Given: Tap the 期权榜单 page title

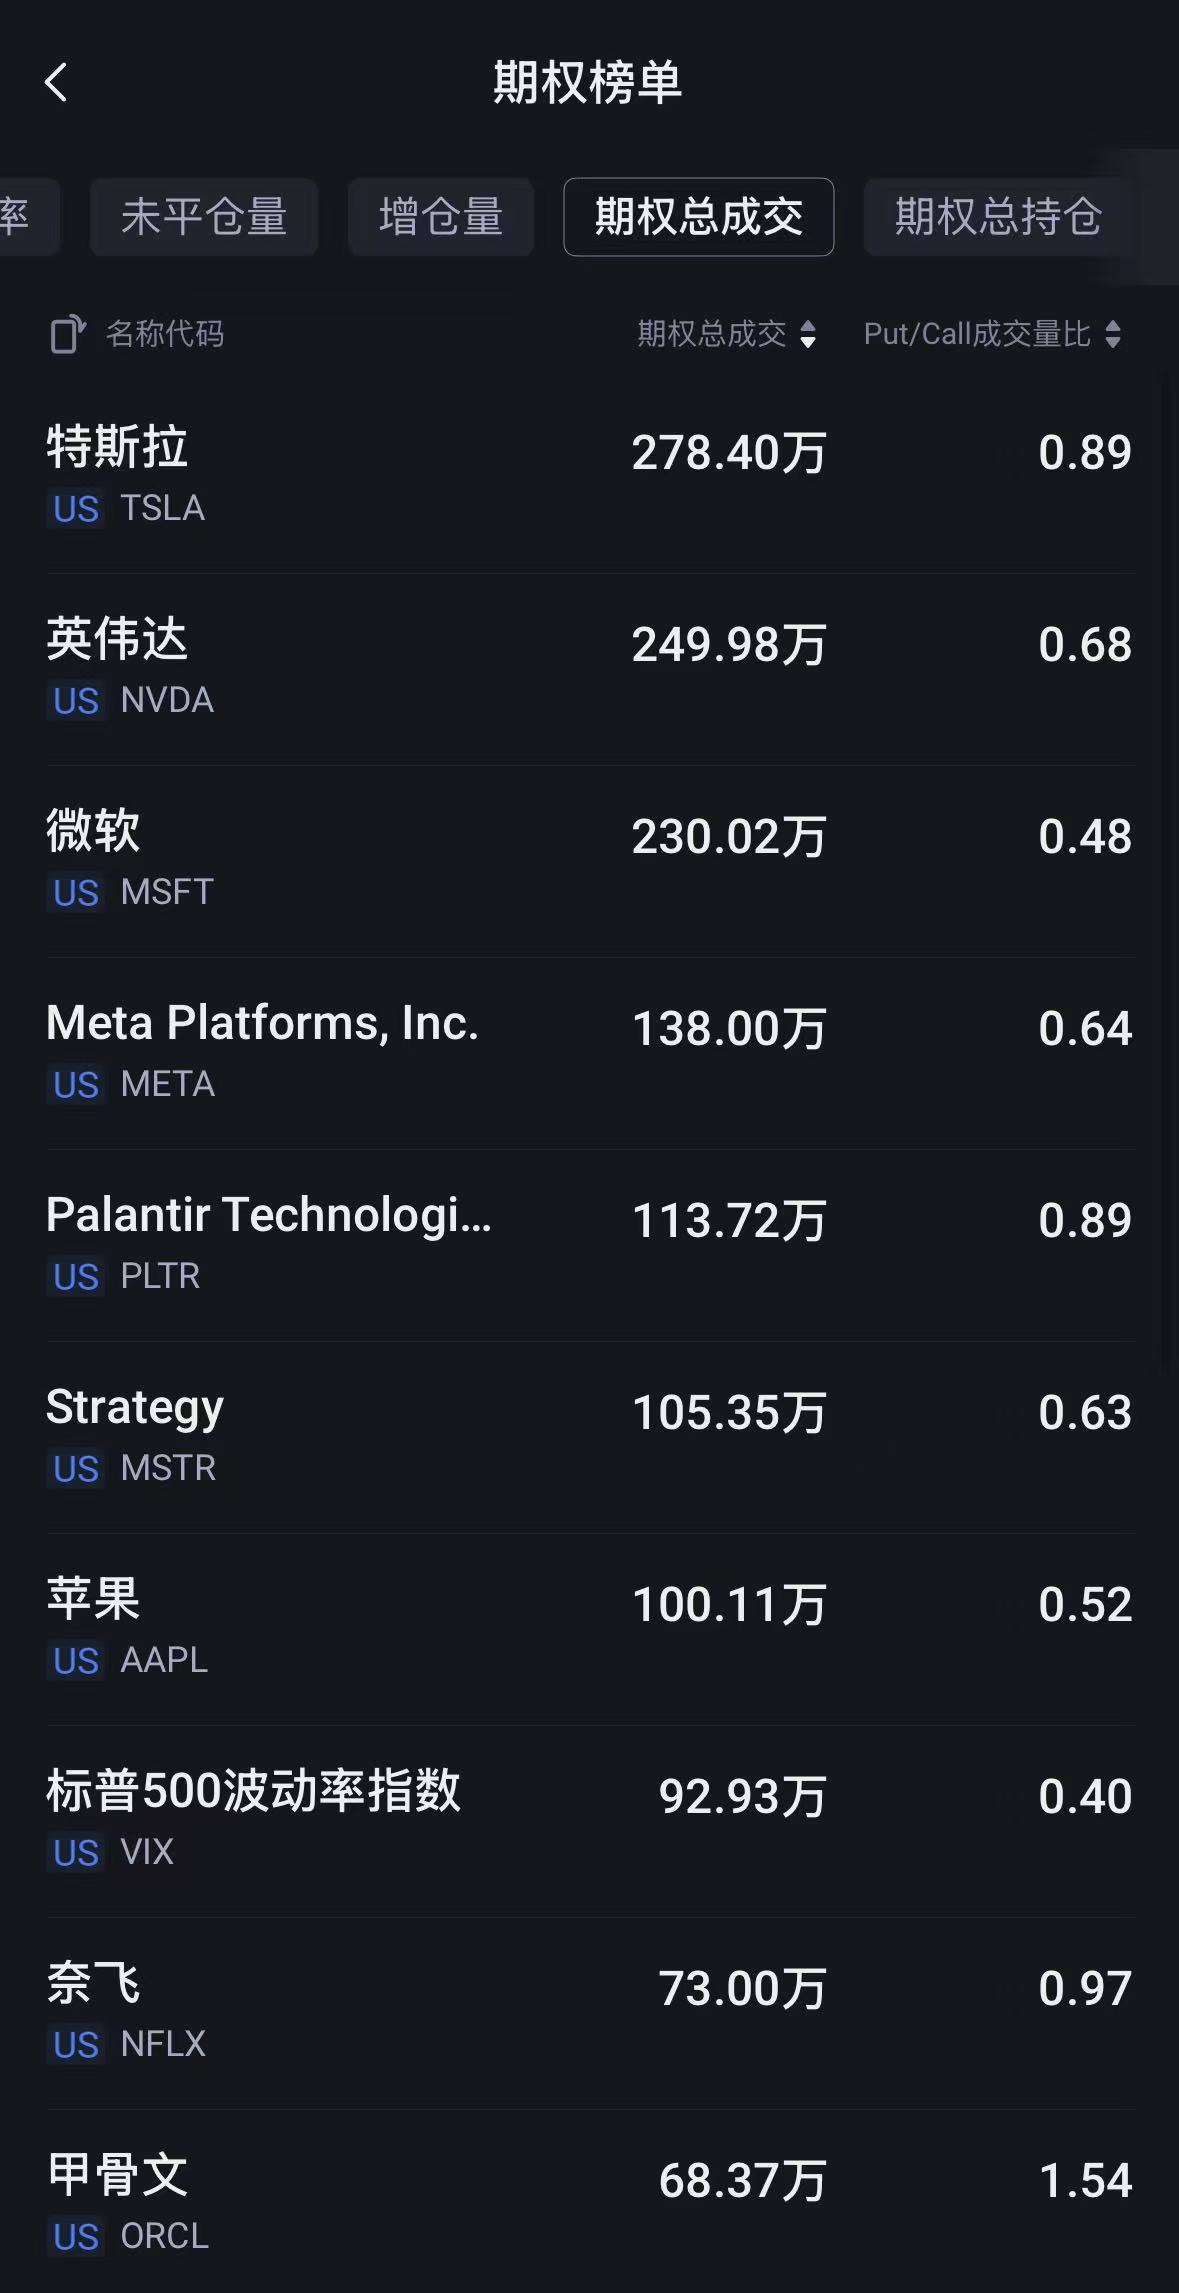Looking at the screenshot, I should [x=588, y=82].
